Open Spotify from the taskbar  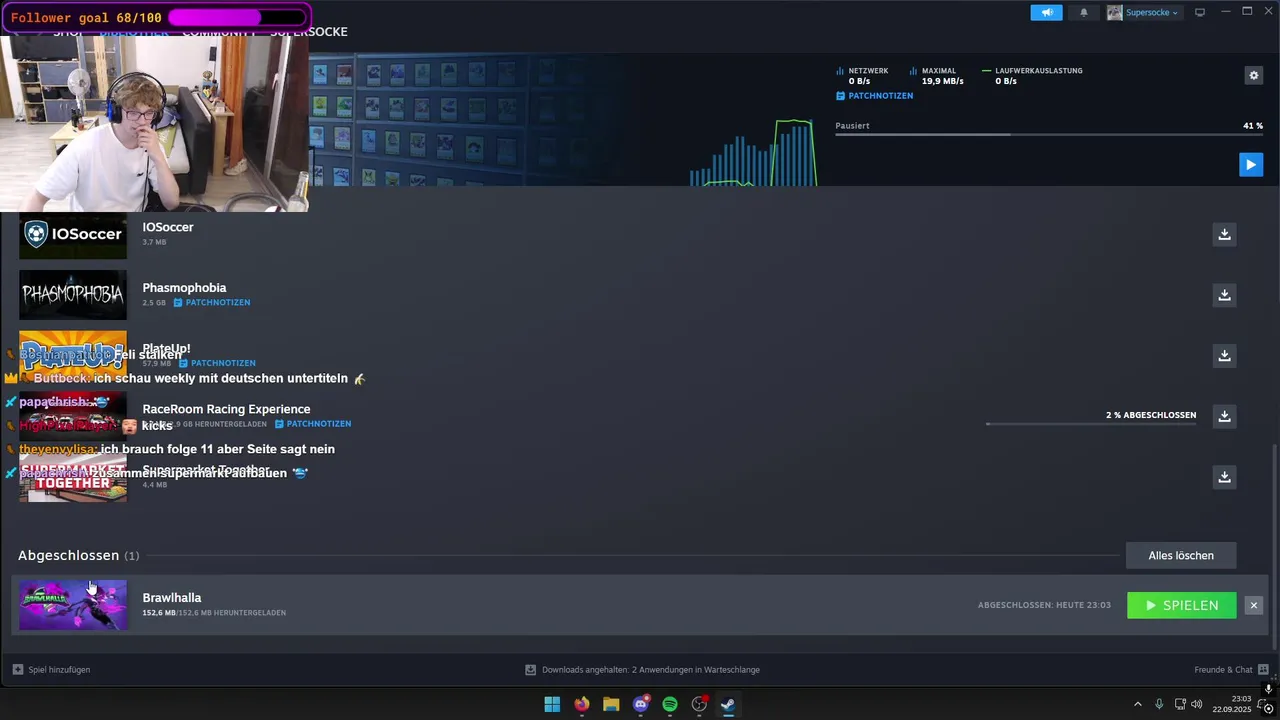tap(670, 704)
